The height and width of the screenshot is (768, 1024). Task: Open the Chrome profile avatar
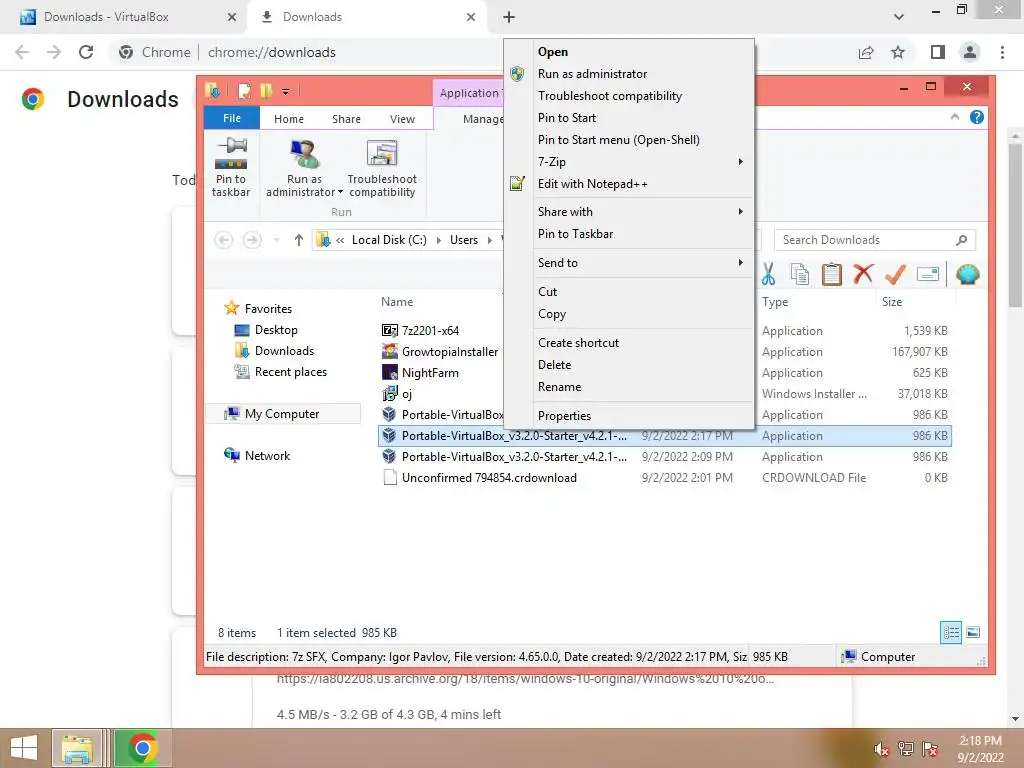click(x=970, y=52)
